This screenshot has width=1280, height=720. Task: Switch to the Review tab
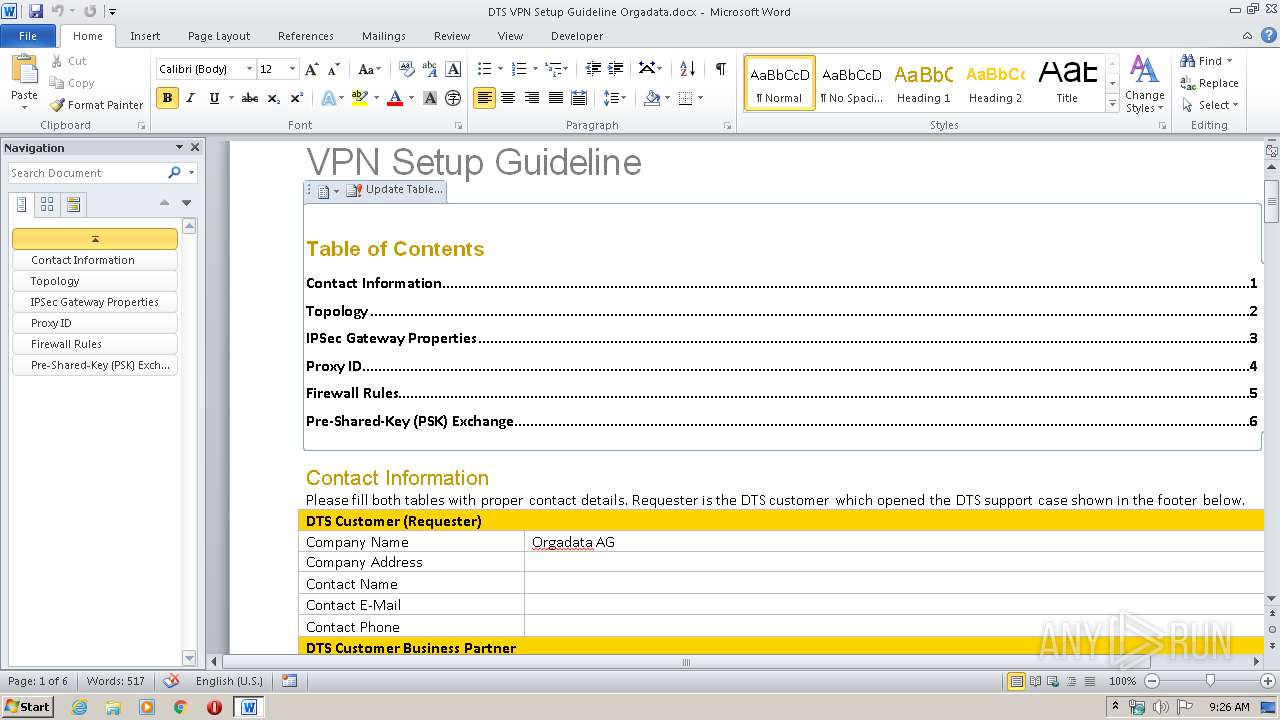pyautogui.click(x=452, y=36)
